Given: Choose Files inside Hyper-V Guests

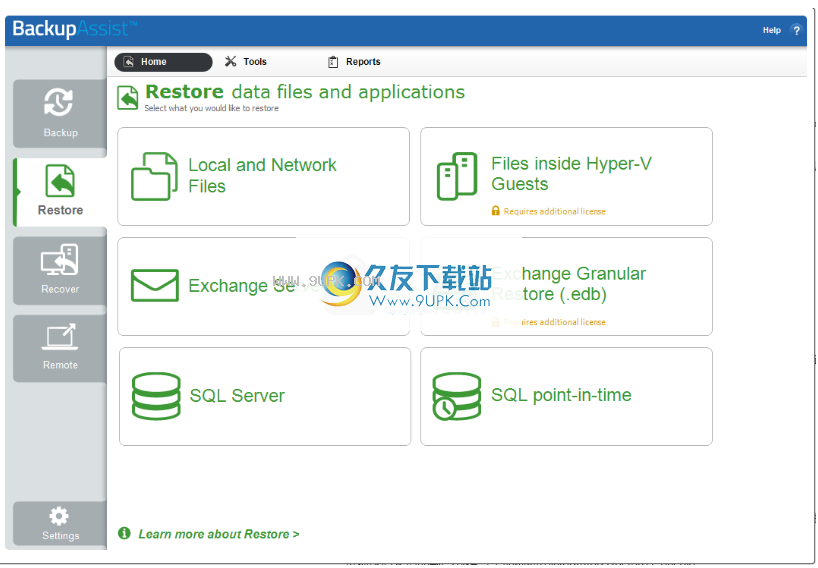Looking at the screenshot, I should click(567, 176).
